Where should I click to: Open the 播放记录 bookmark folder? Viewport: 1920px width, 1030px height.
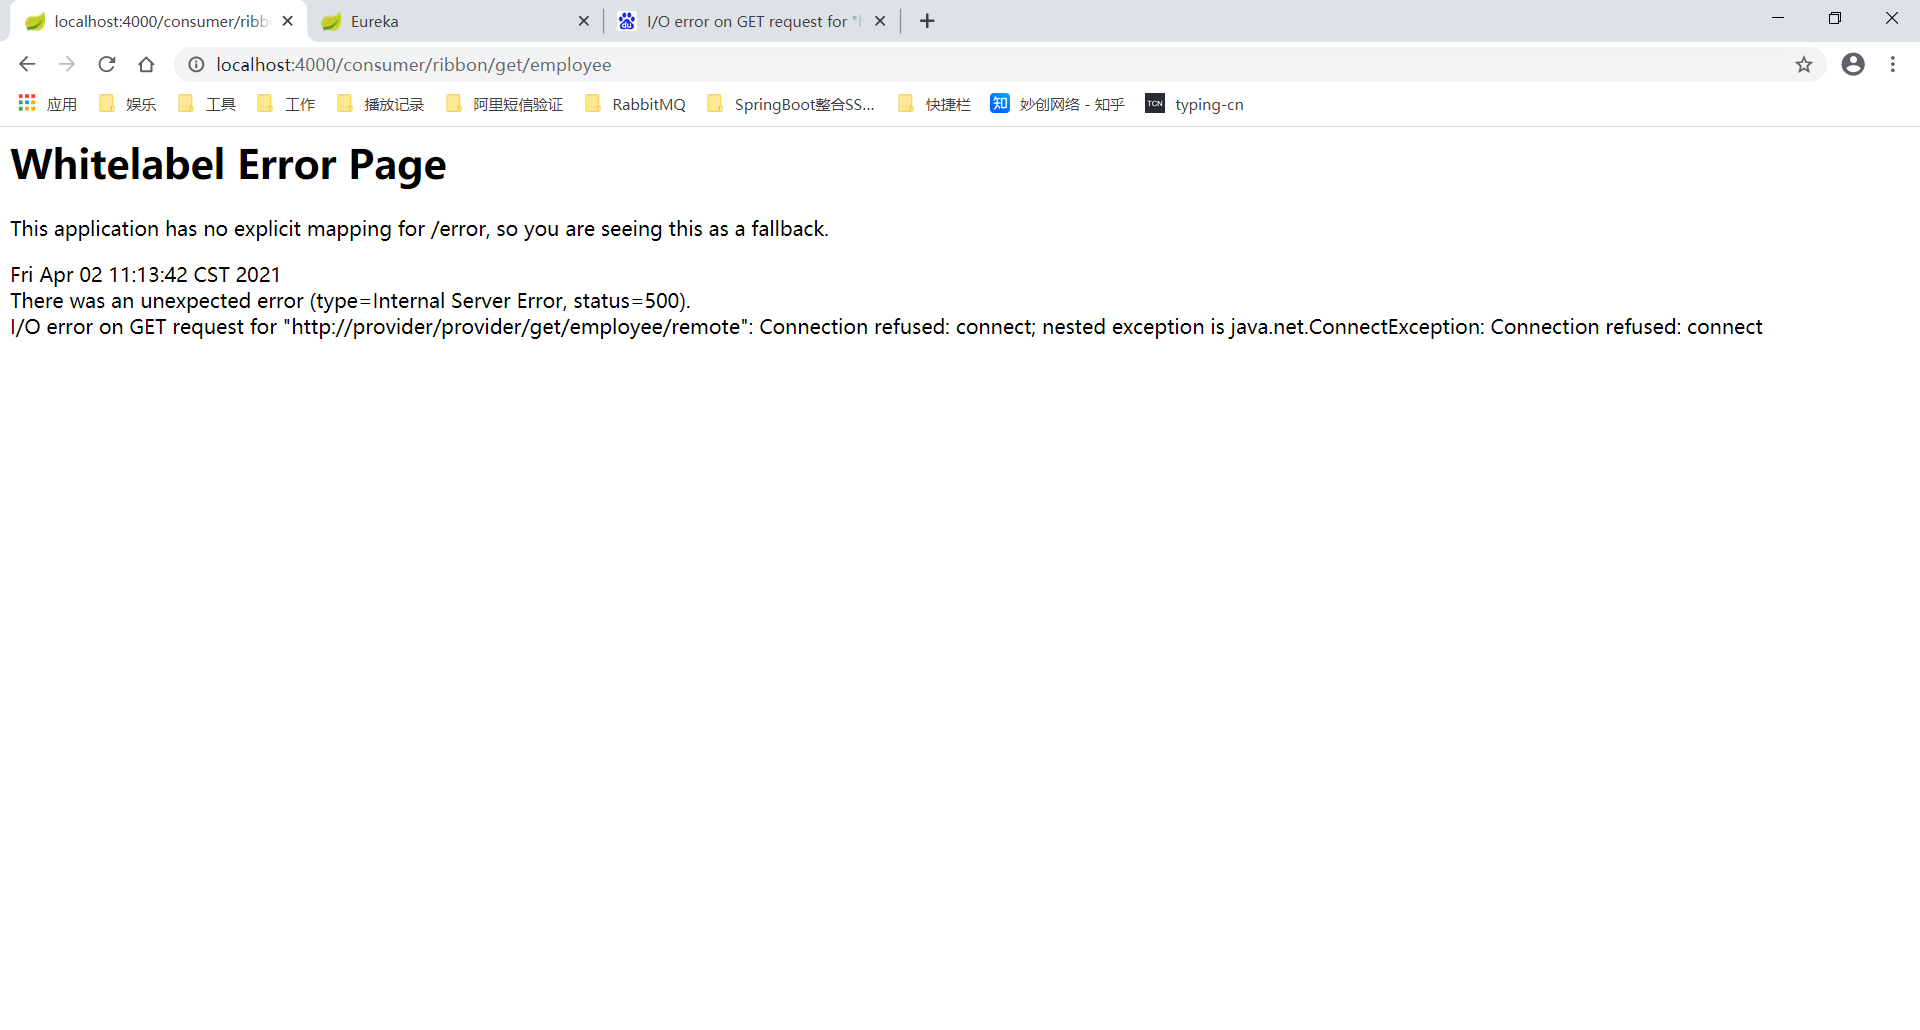pos(379,103)
